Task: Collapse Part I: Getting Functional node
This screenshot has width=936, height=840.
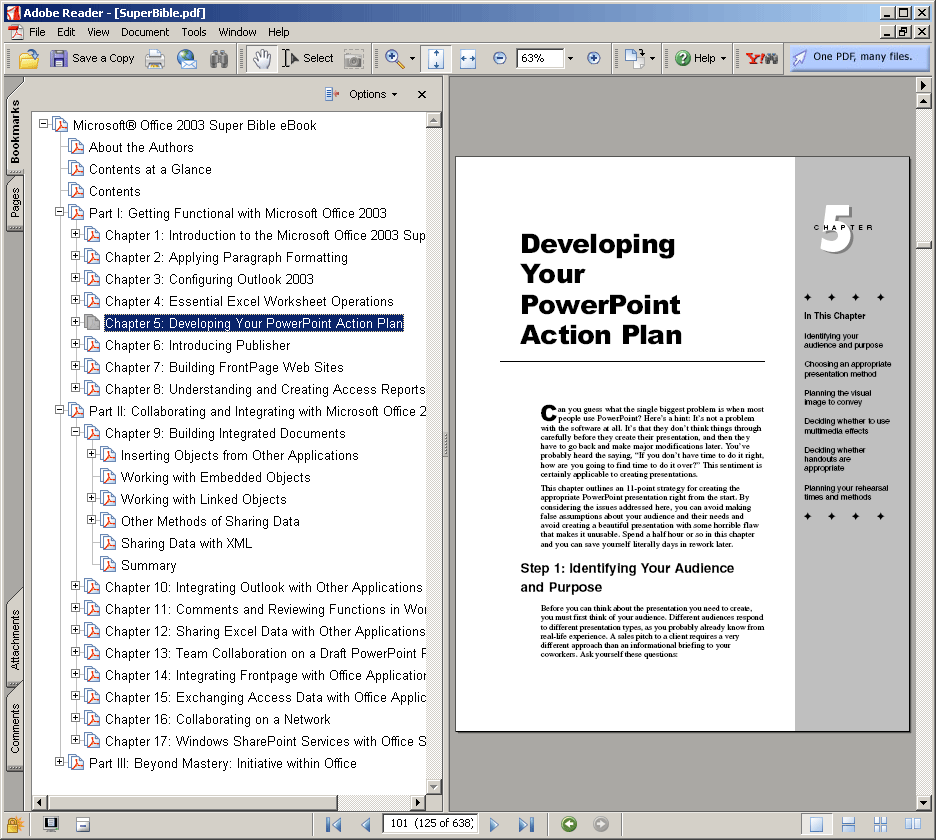Action: click(59, 212)
